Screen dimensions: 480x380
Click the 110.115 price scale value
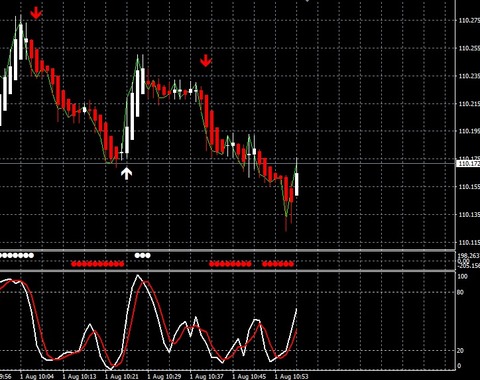click(469, 242)
